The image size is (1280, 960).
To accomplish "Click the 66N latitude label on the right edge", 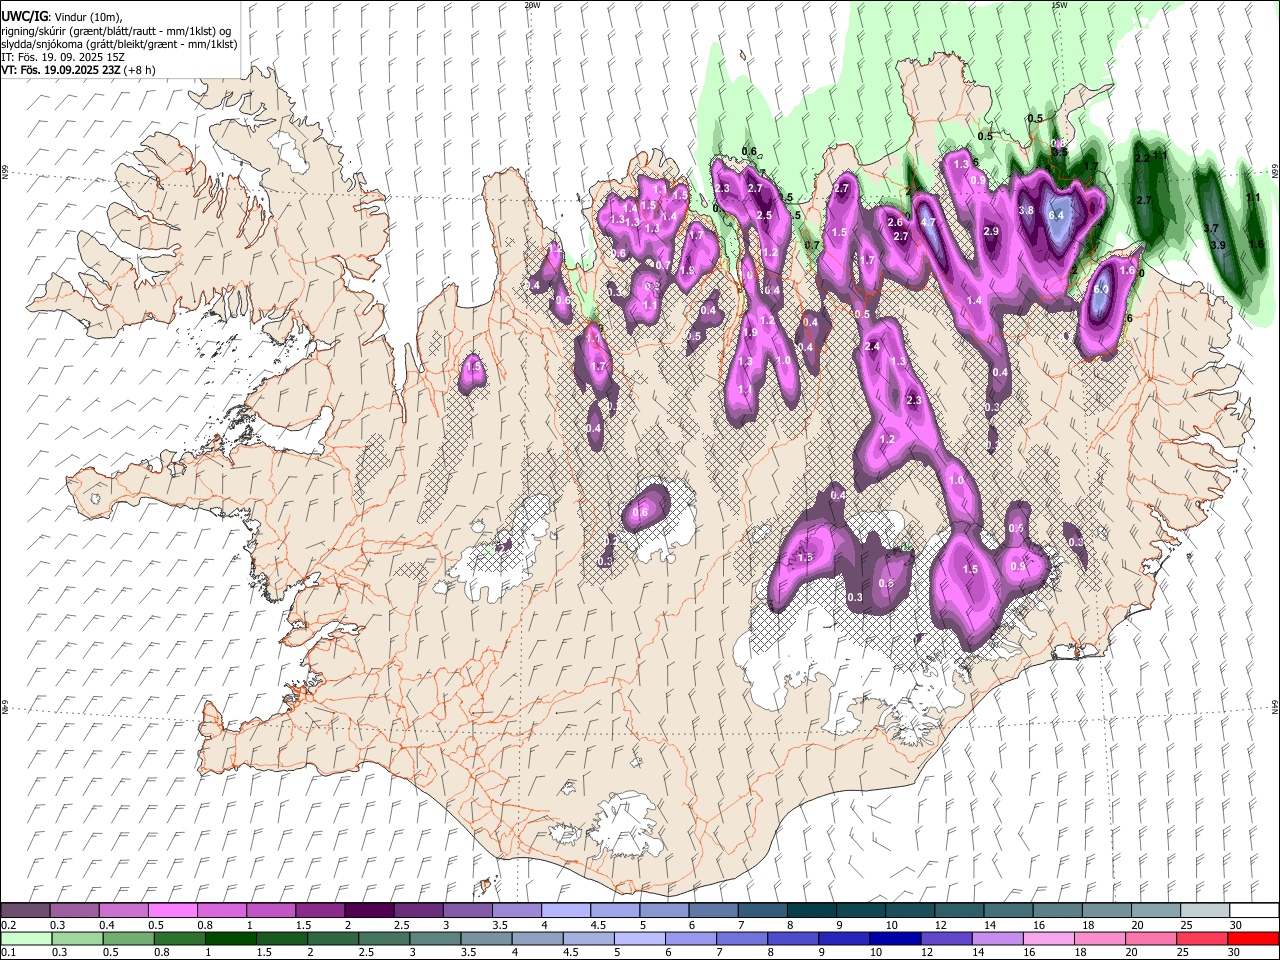I will (x=1275, y=169).
